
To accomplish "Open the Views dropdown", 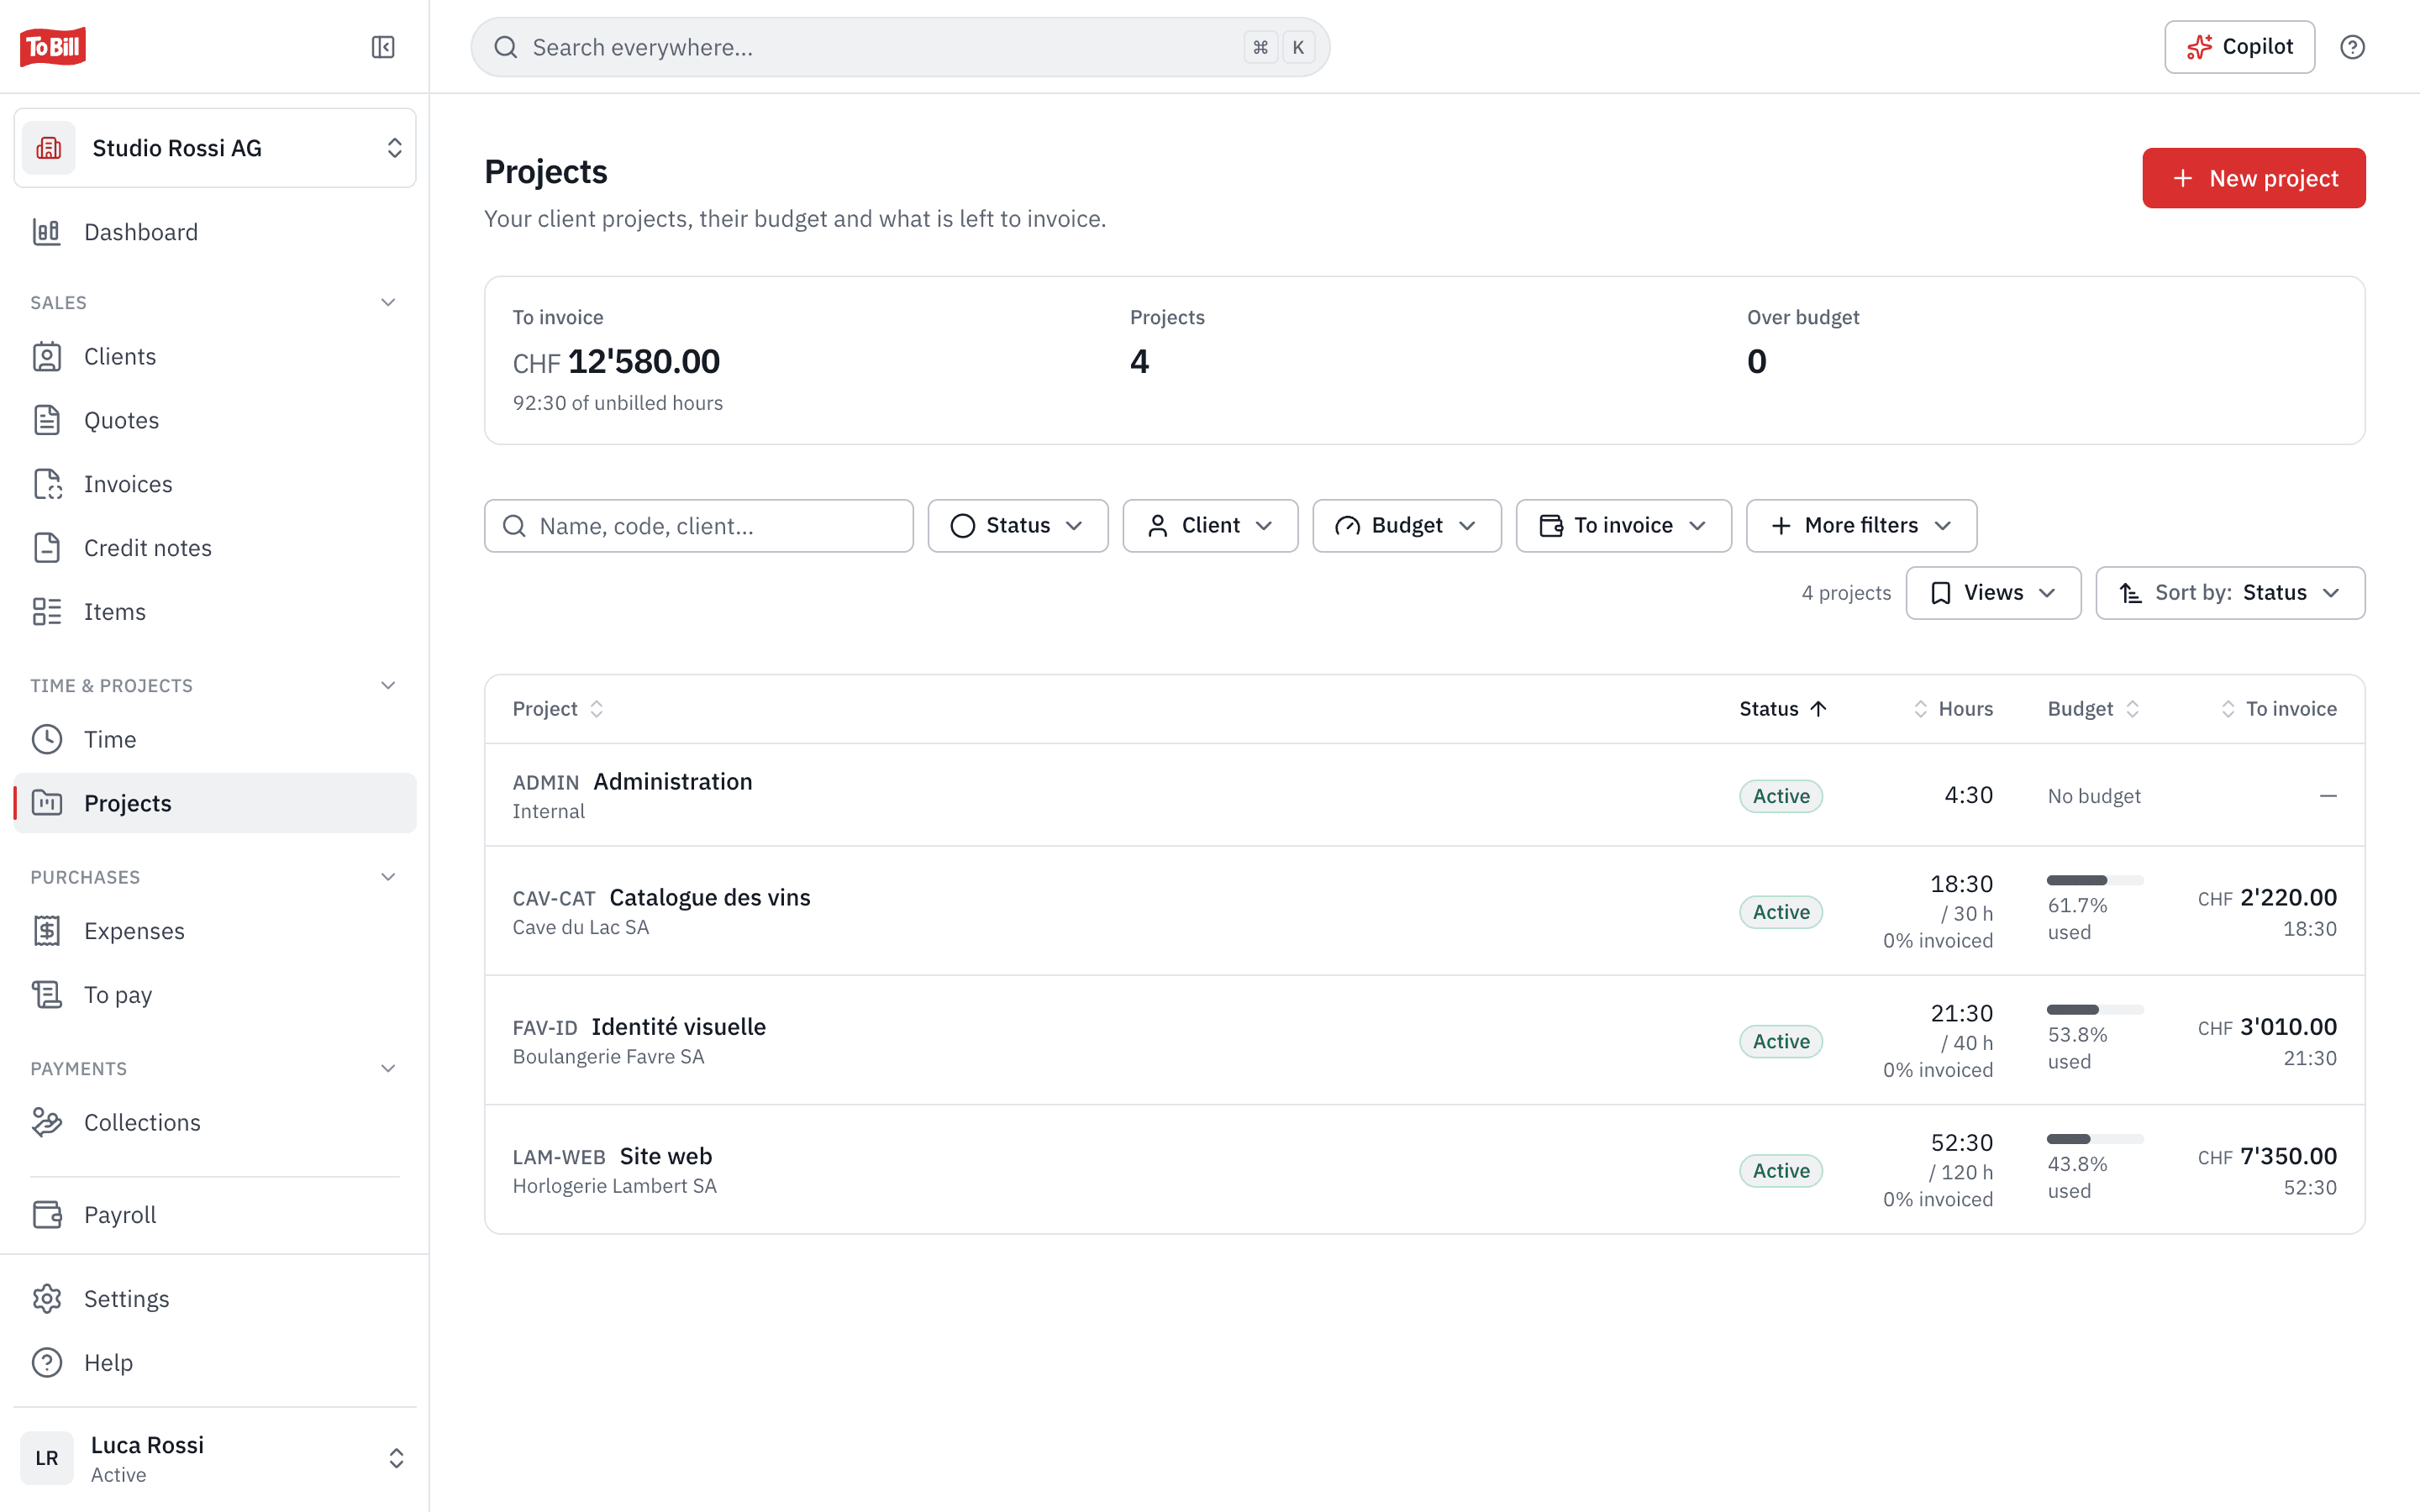I will 1993,593.
